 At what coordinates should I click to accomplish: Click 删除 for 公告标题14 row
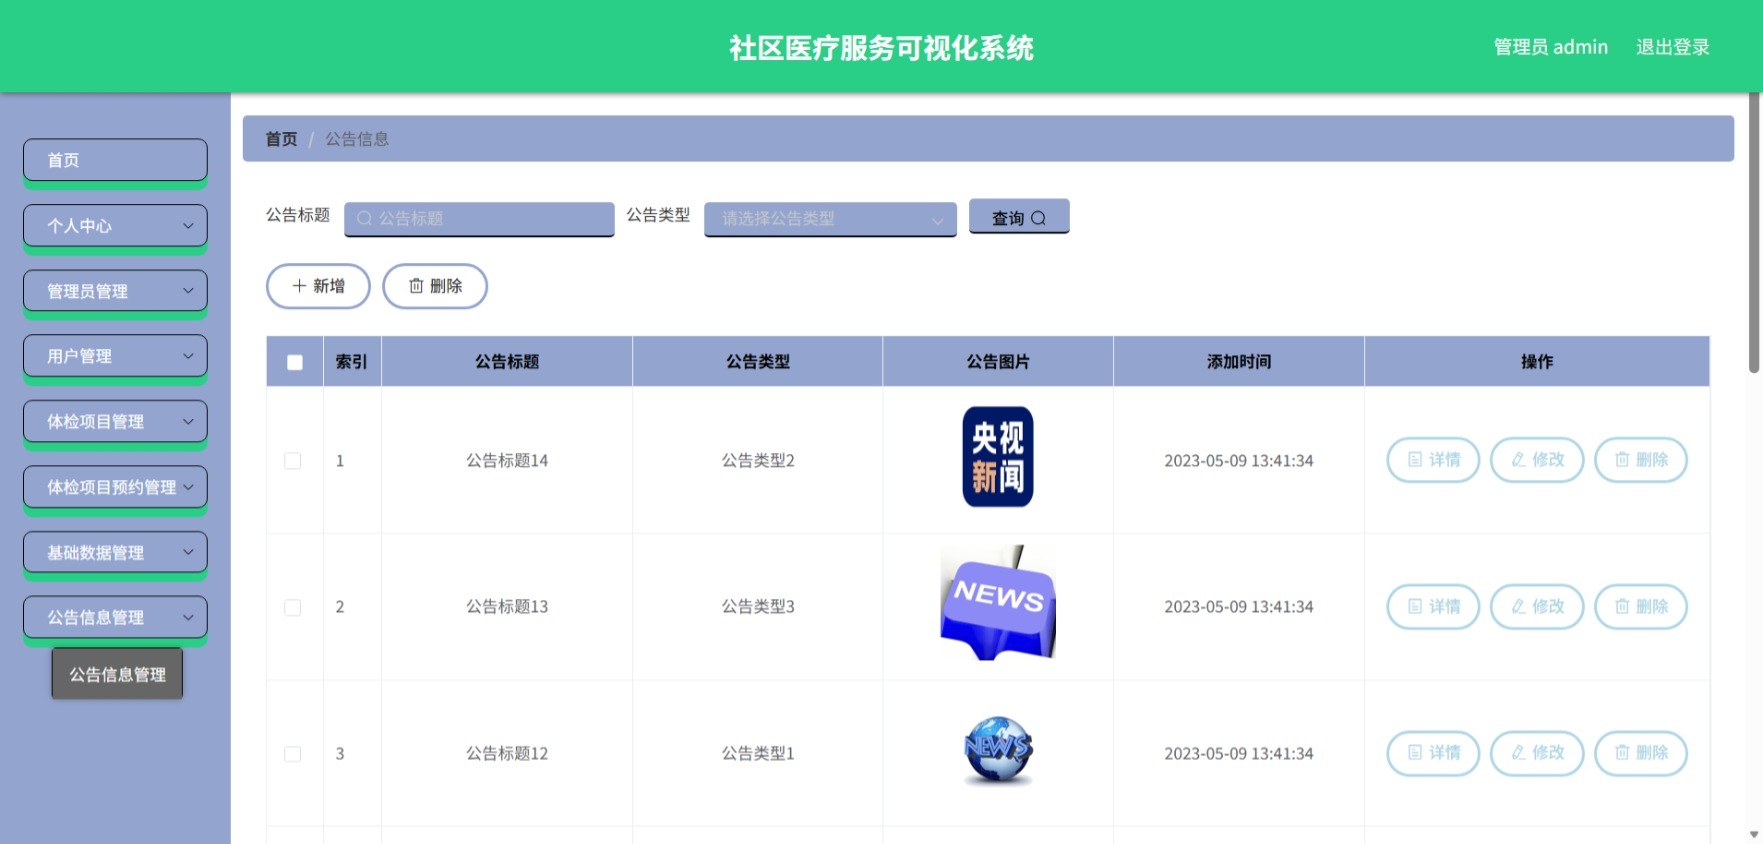click(x=1641, y=460)
